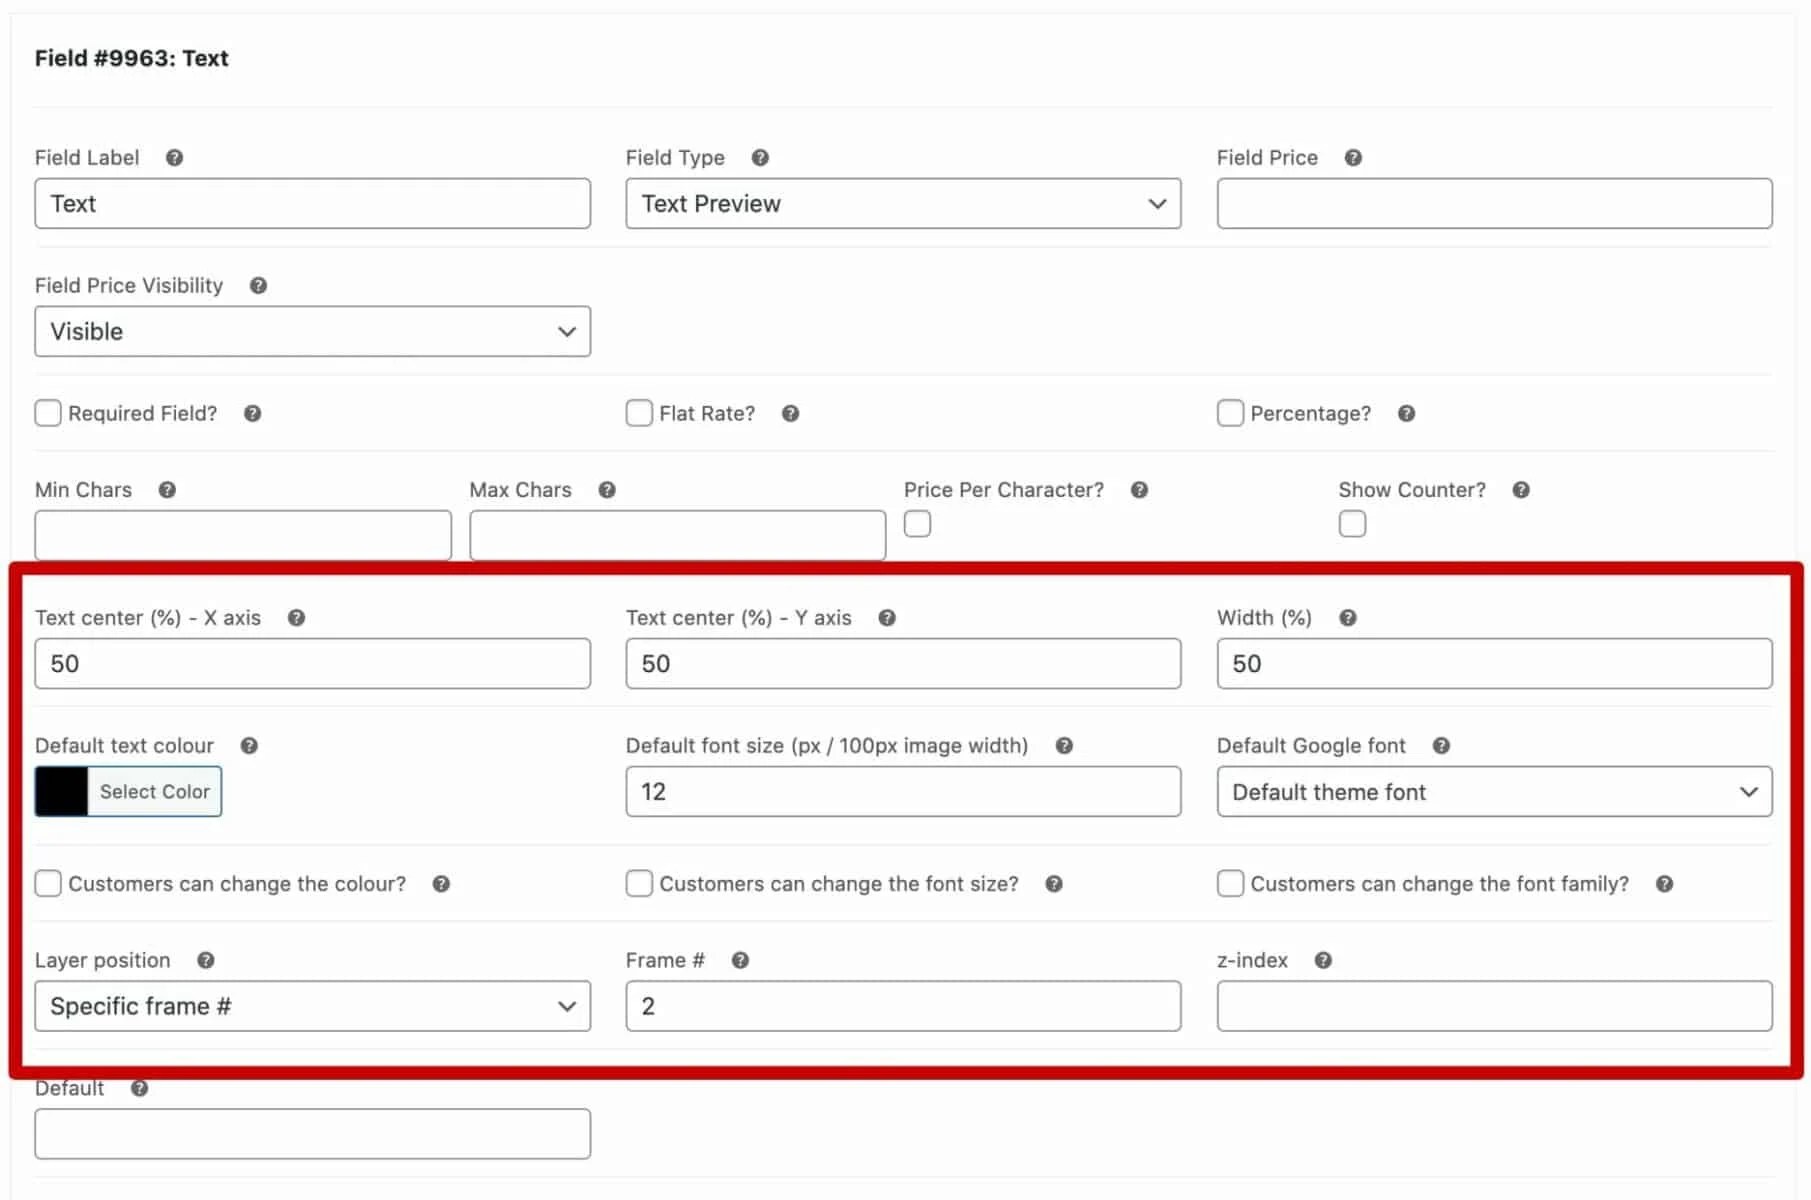Open the Max Chars help tooltip
This screenshot has height=1200, width=1811.
[x=607, y=490]
